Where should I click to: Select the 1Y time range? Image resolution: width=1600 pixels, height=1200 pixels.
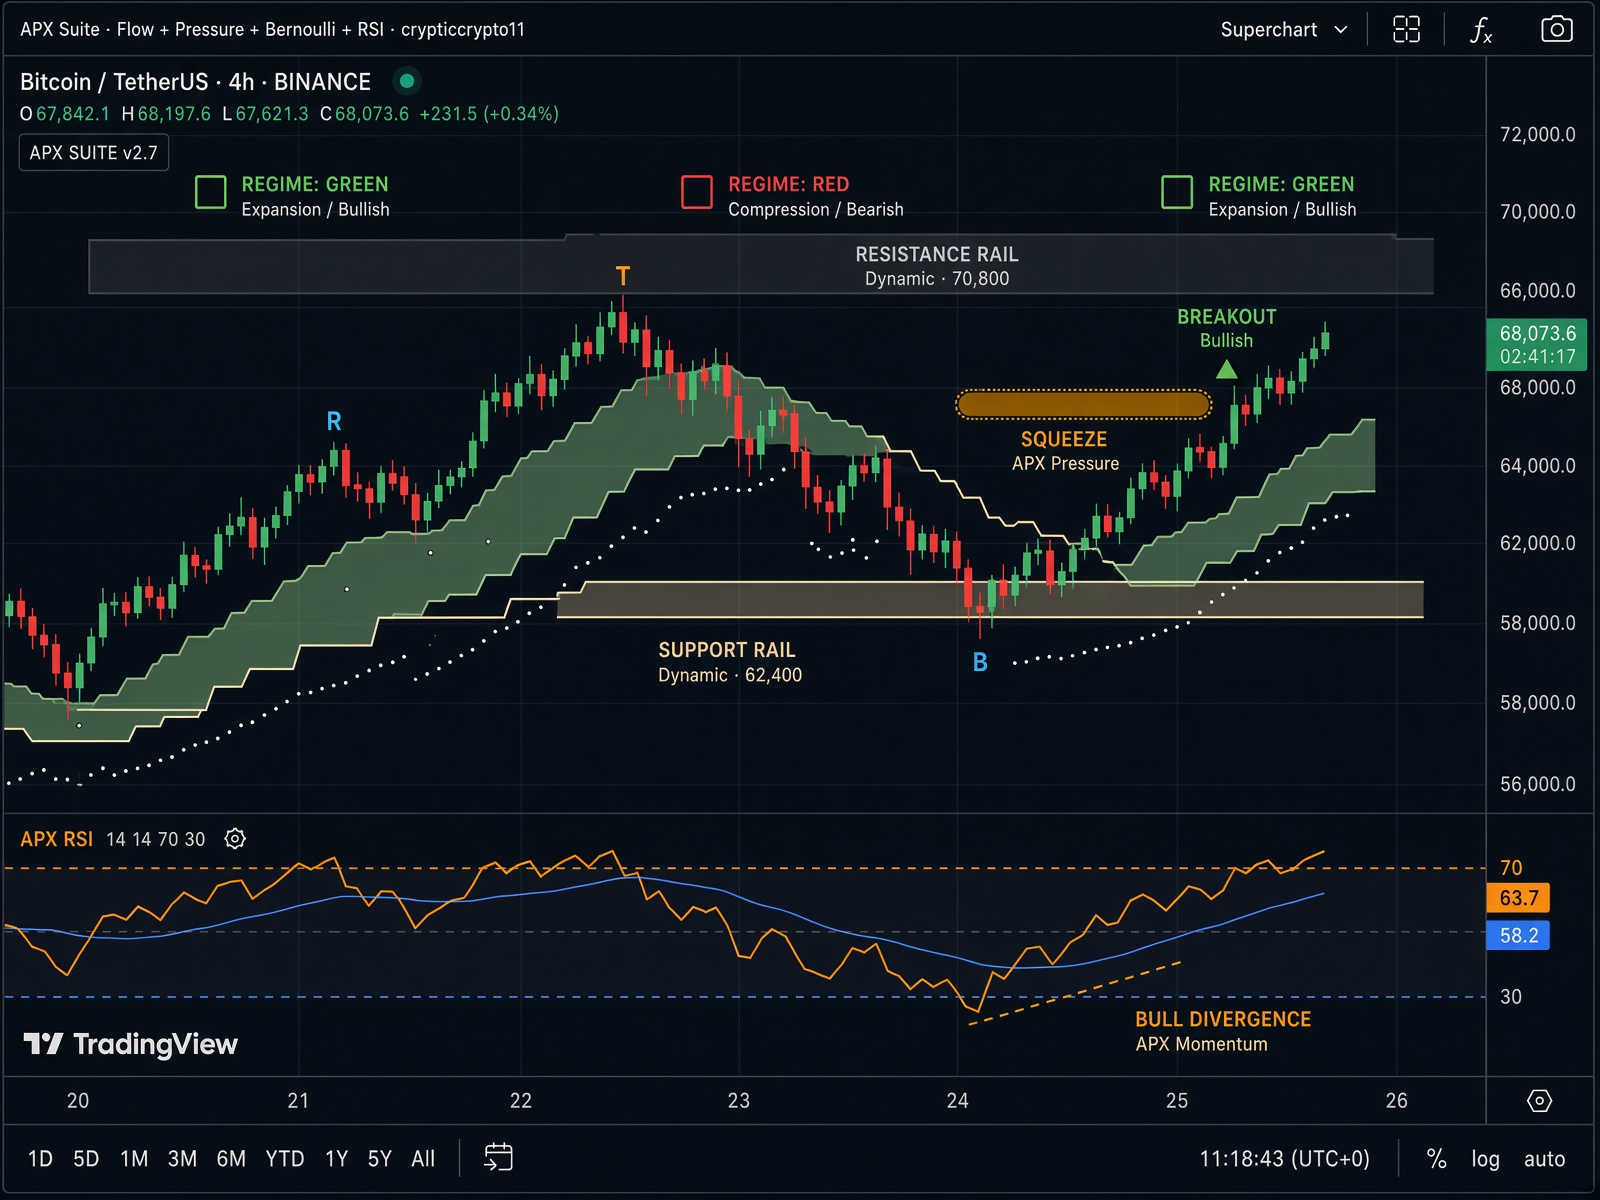click(x=336, y=1159)
